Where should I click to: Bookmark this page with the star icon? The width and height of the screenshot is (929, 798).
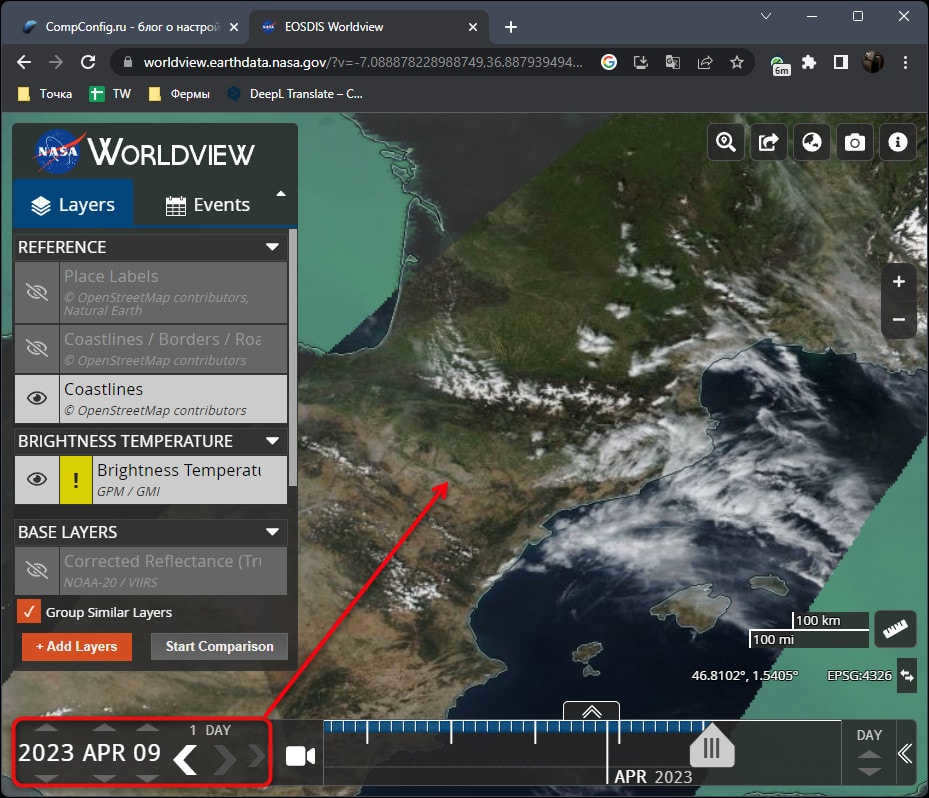coord(736,62)
